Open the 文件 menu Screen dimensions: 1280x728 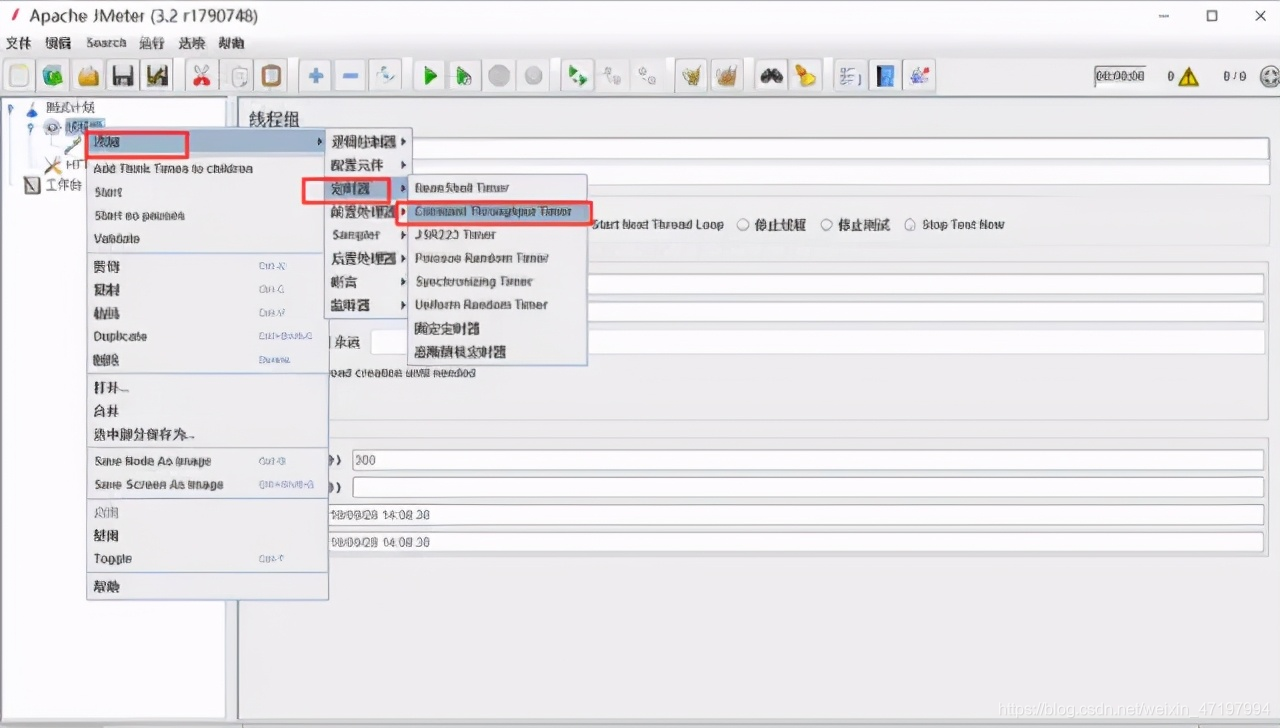(18, 43)
